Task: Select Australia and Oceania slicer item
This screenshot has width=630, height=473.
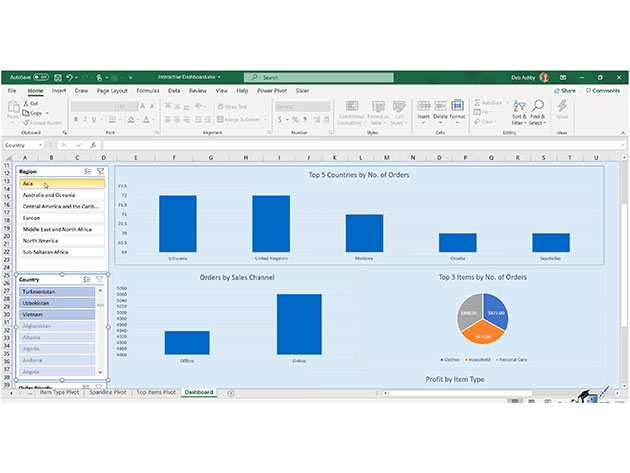Action: tap(62, 195)
